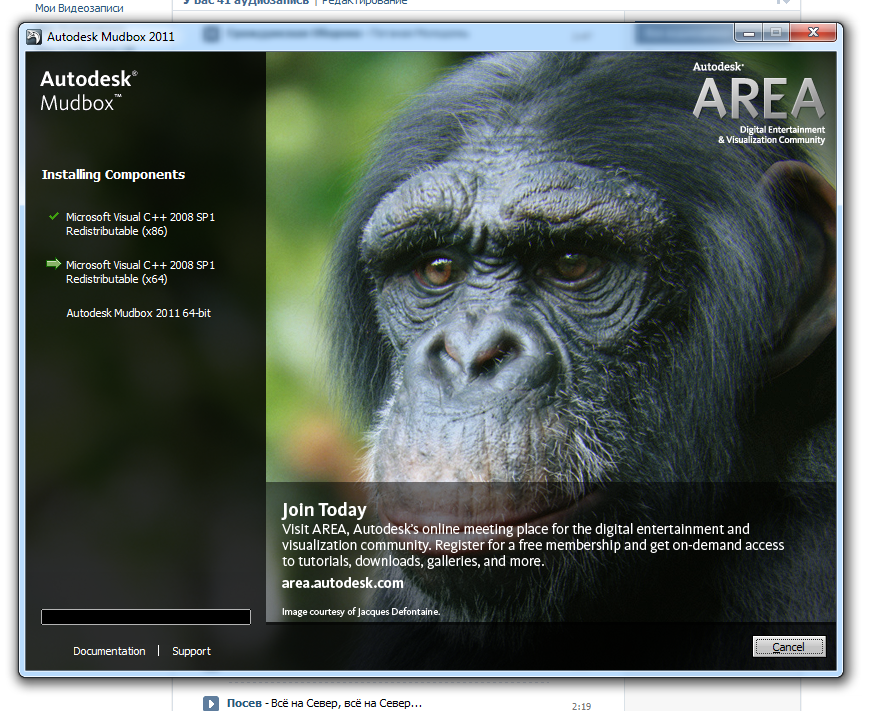Click the Mudbox icon in the title bar
The image size is (896, 711).
33,37
